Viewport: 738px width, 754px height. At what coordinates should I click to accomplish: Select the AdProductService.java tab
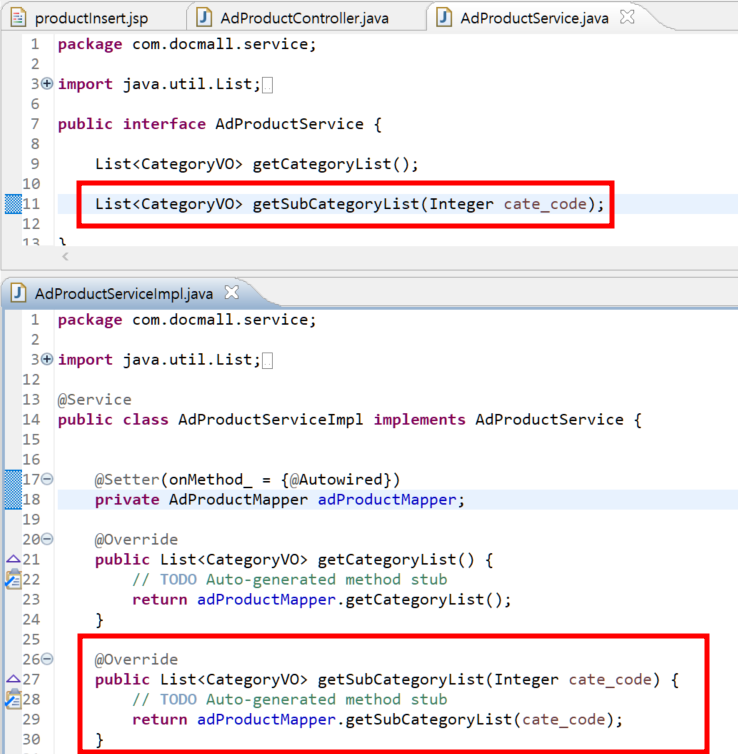[534, 18]
